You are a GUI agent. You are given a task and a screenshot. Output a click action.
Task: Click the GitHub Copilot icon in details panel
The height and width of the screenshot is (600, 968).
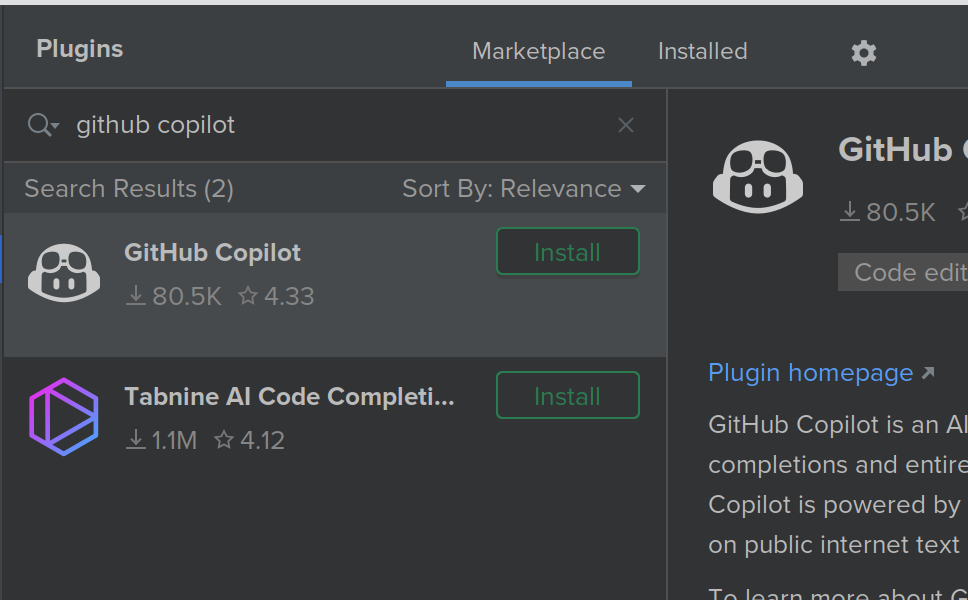757,177
